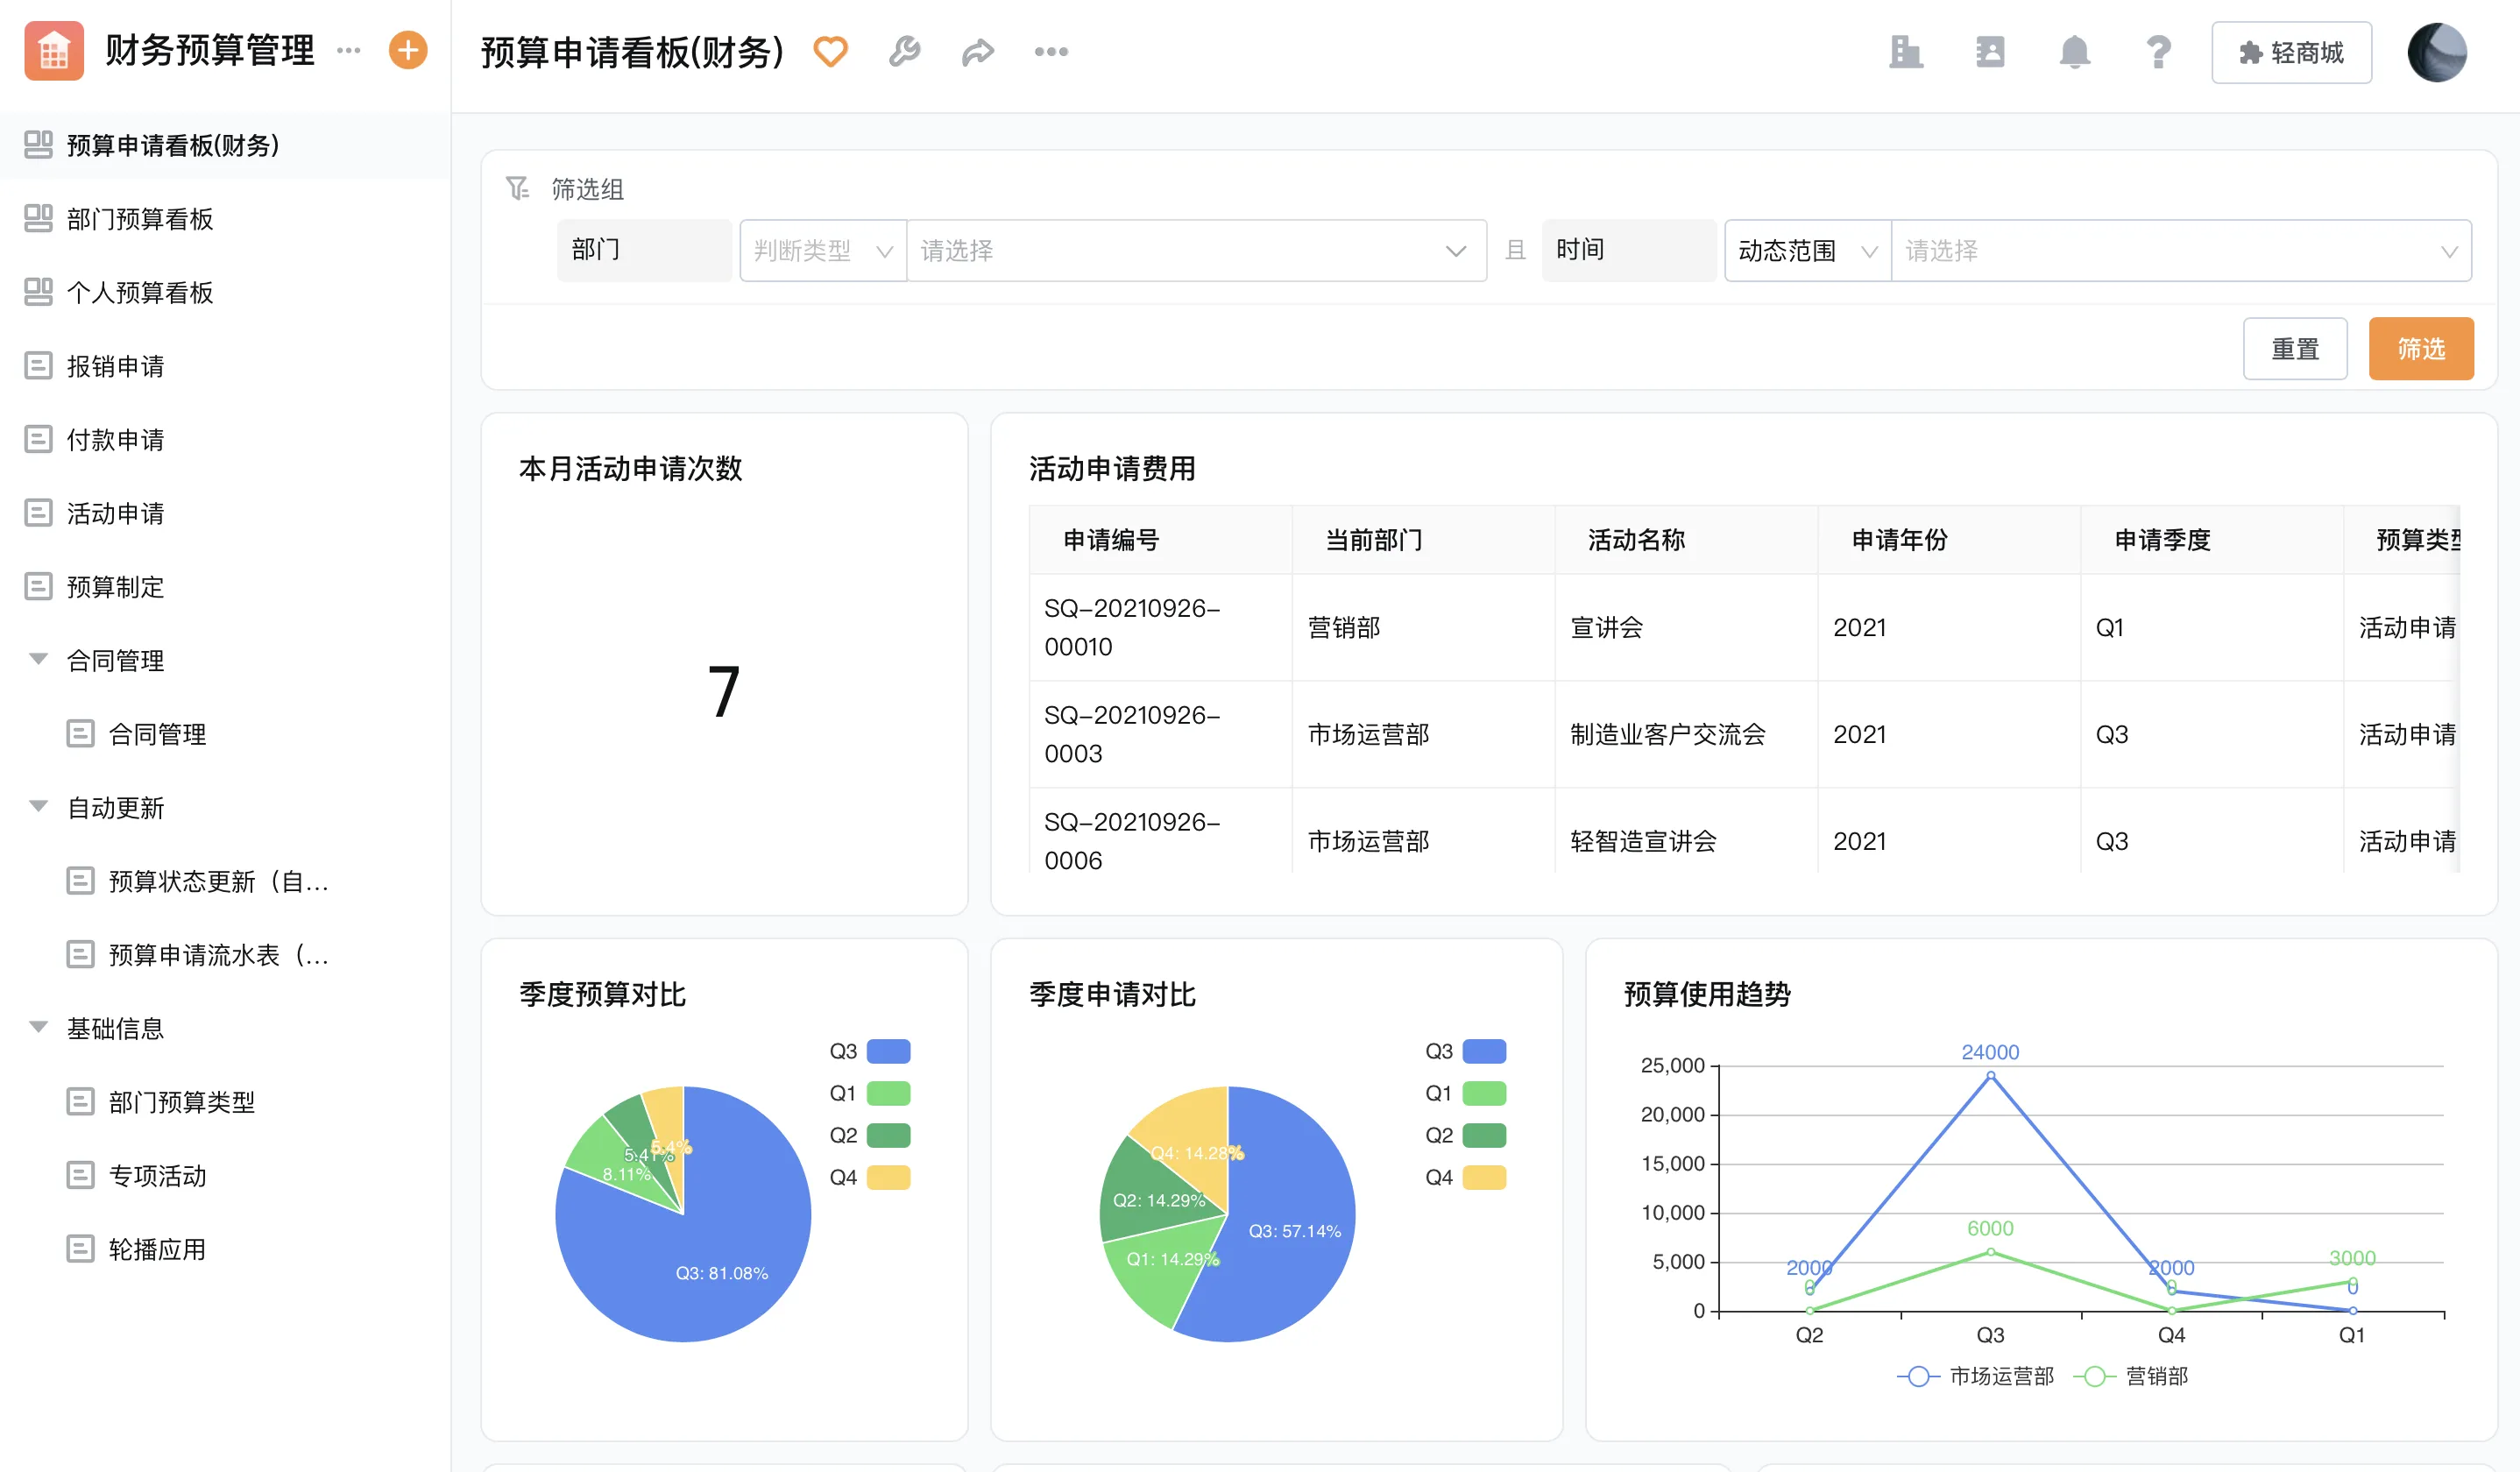Screen dimensions: 2520x1472
Task: Click the question mark help icon
Action: (x=2158, y=52)
